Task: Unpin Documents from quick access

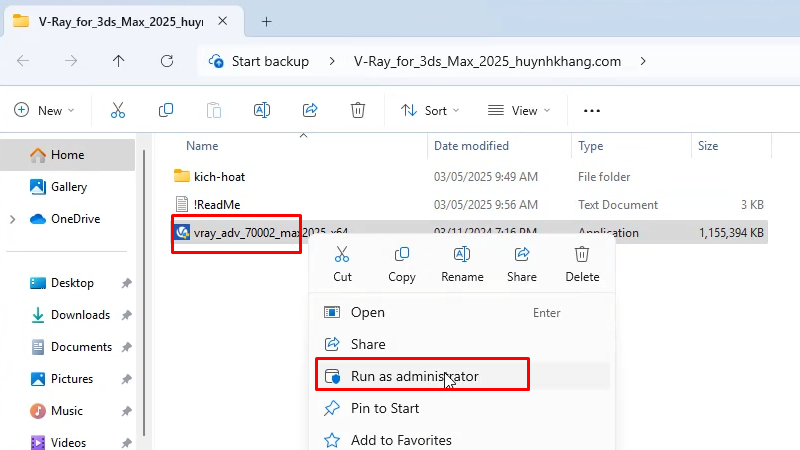Action: point(127,347)
